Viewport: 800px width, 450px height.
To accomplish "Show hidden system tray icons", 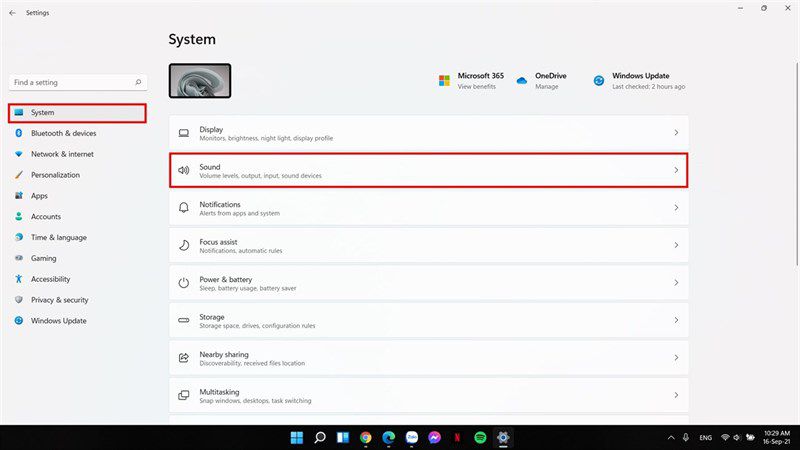I will coord(671,438).
